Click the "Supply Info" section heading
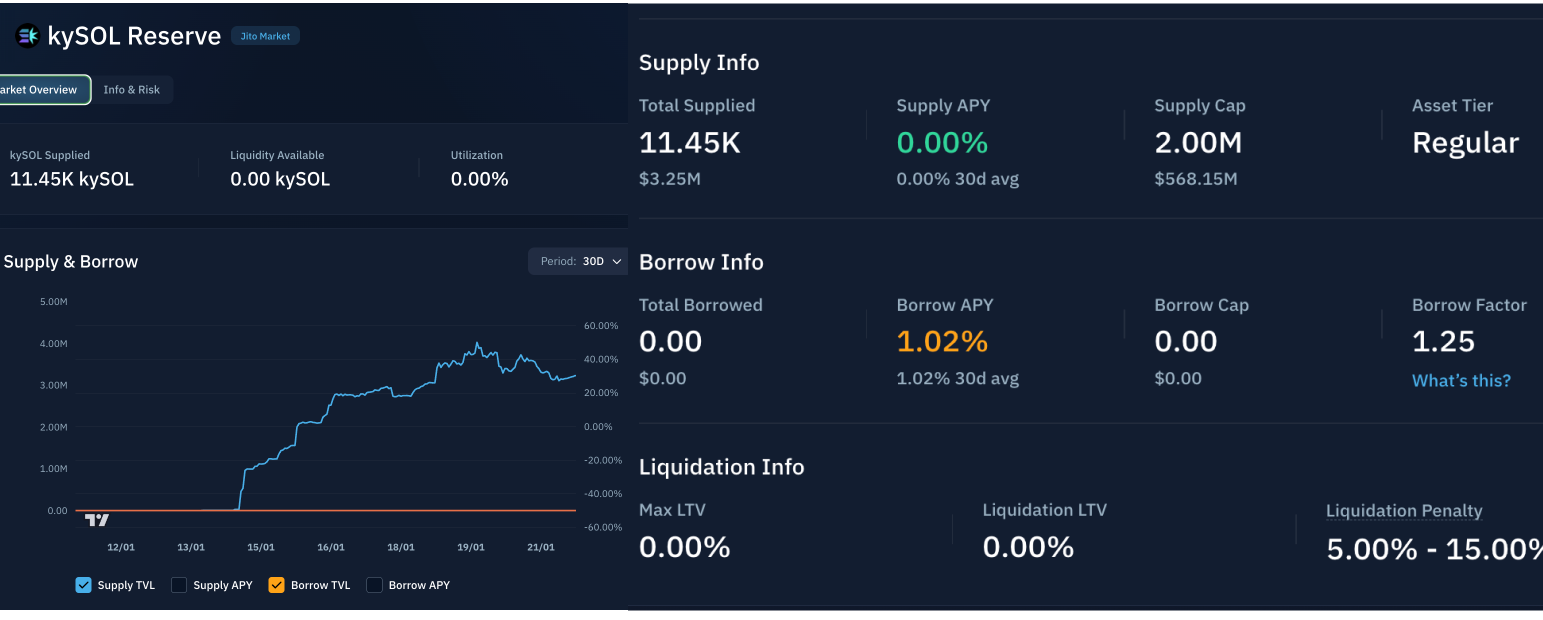1543x620 pixels. point(699,62)
